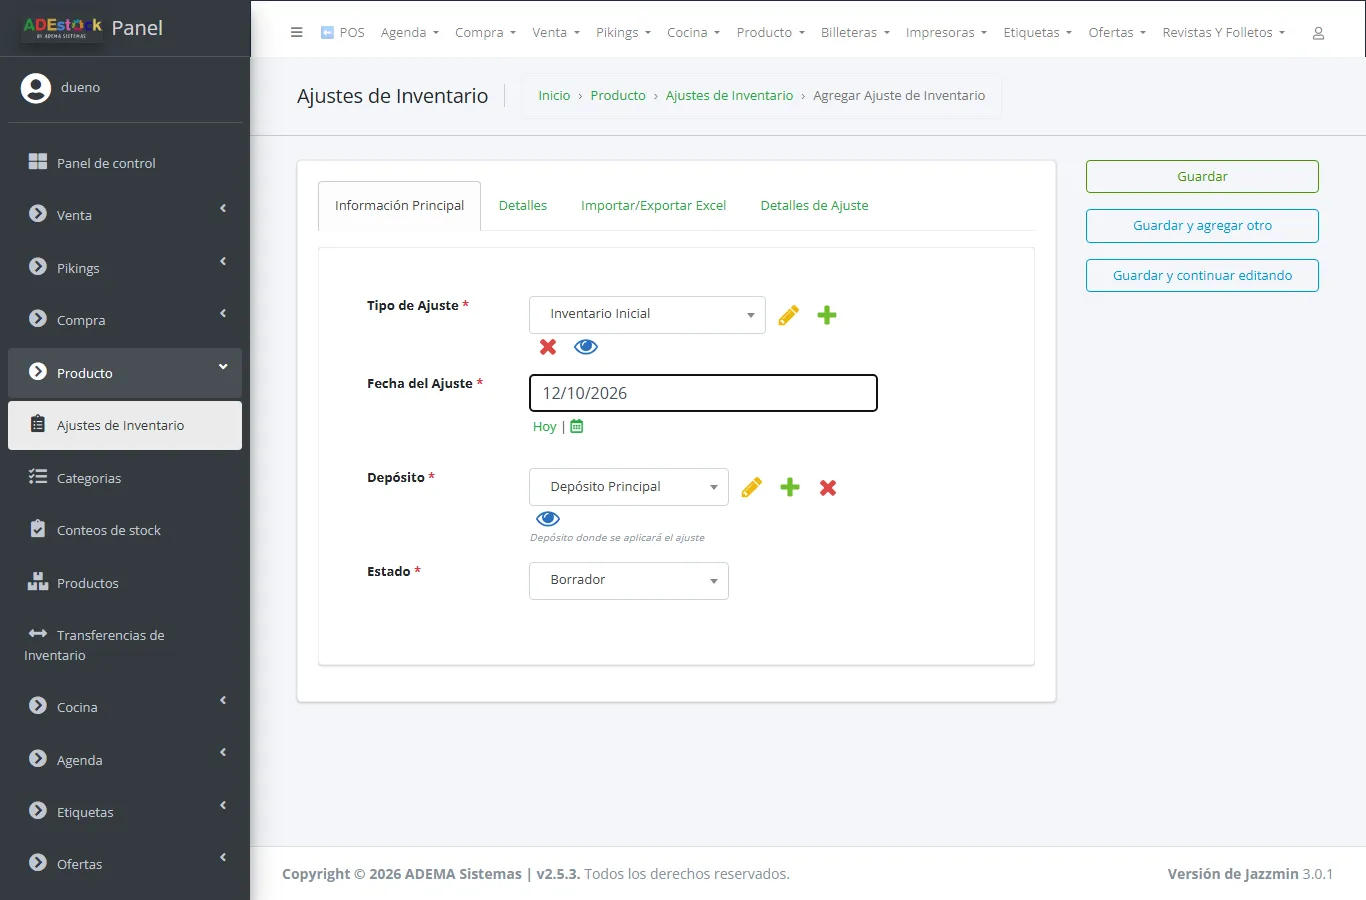Click the dueno user profile avatar
Image resolution: width=1366 pixels, height=900 pixels.
click(36, 88)
